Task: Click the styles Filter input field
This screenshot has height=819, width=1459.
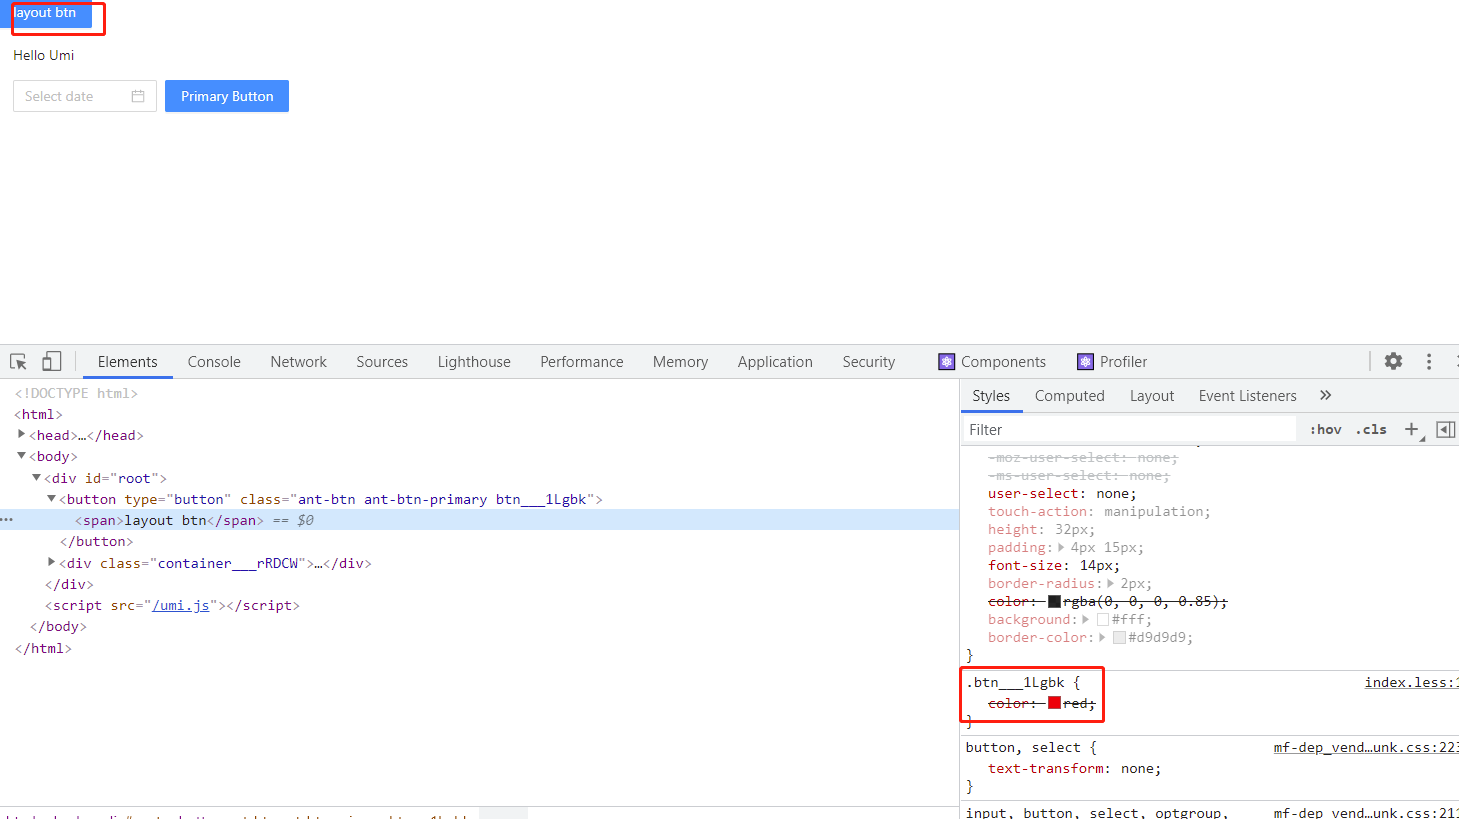Action: point(1100,429)
